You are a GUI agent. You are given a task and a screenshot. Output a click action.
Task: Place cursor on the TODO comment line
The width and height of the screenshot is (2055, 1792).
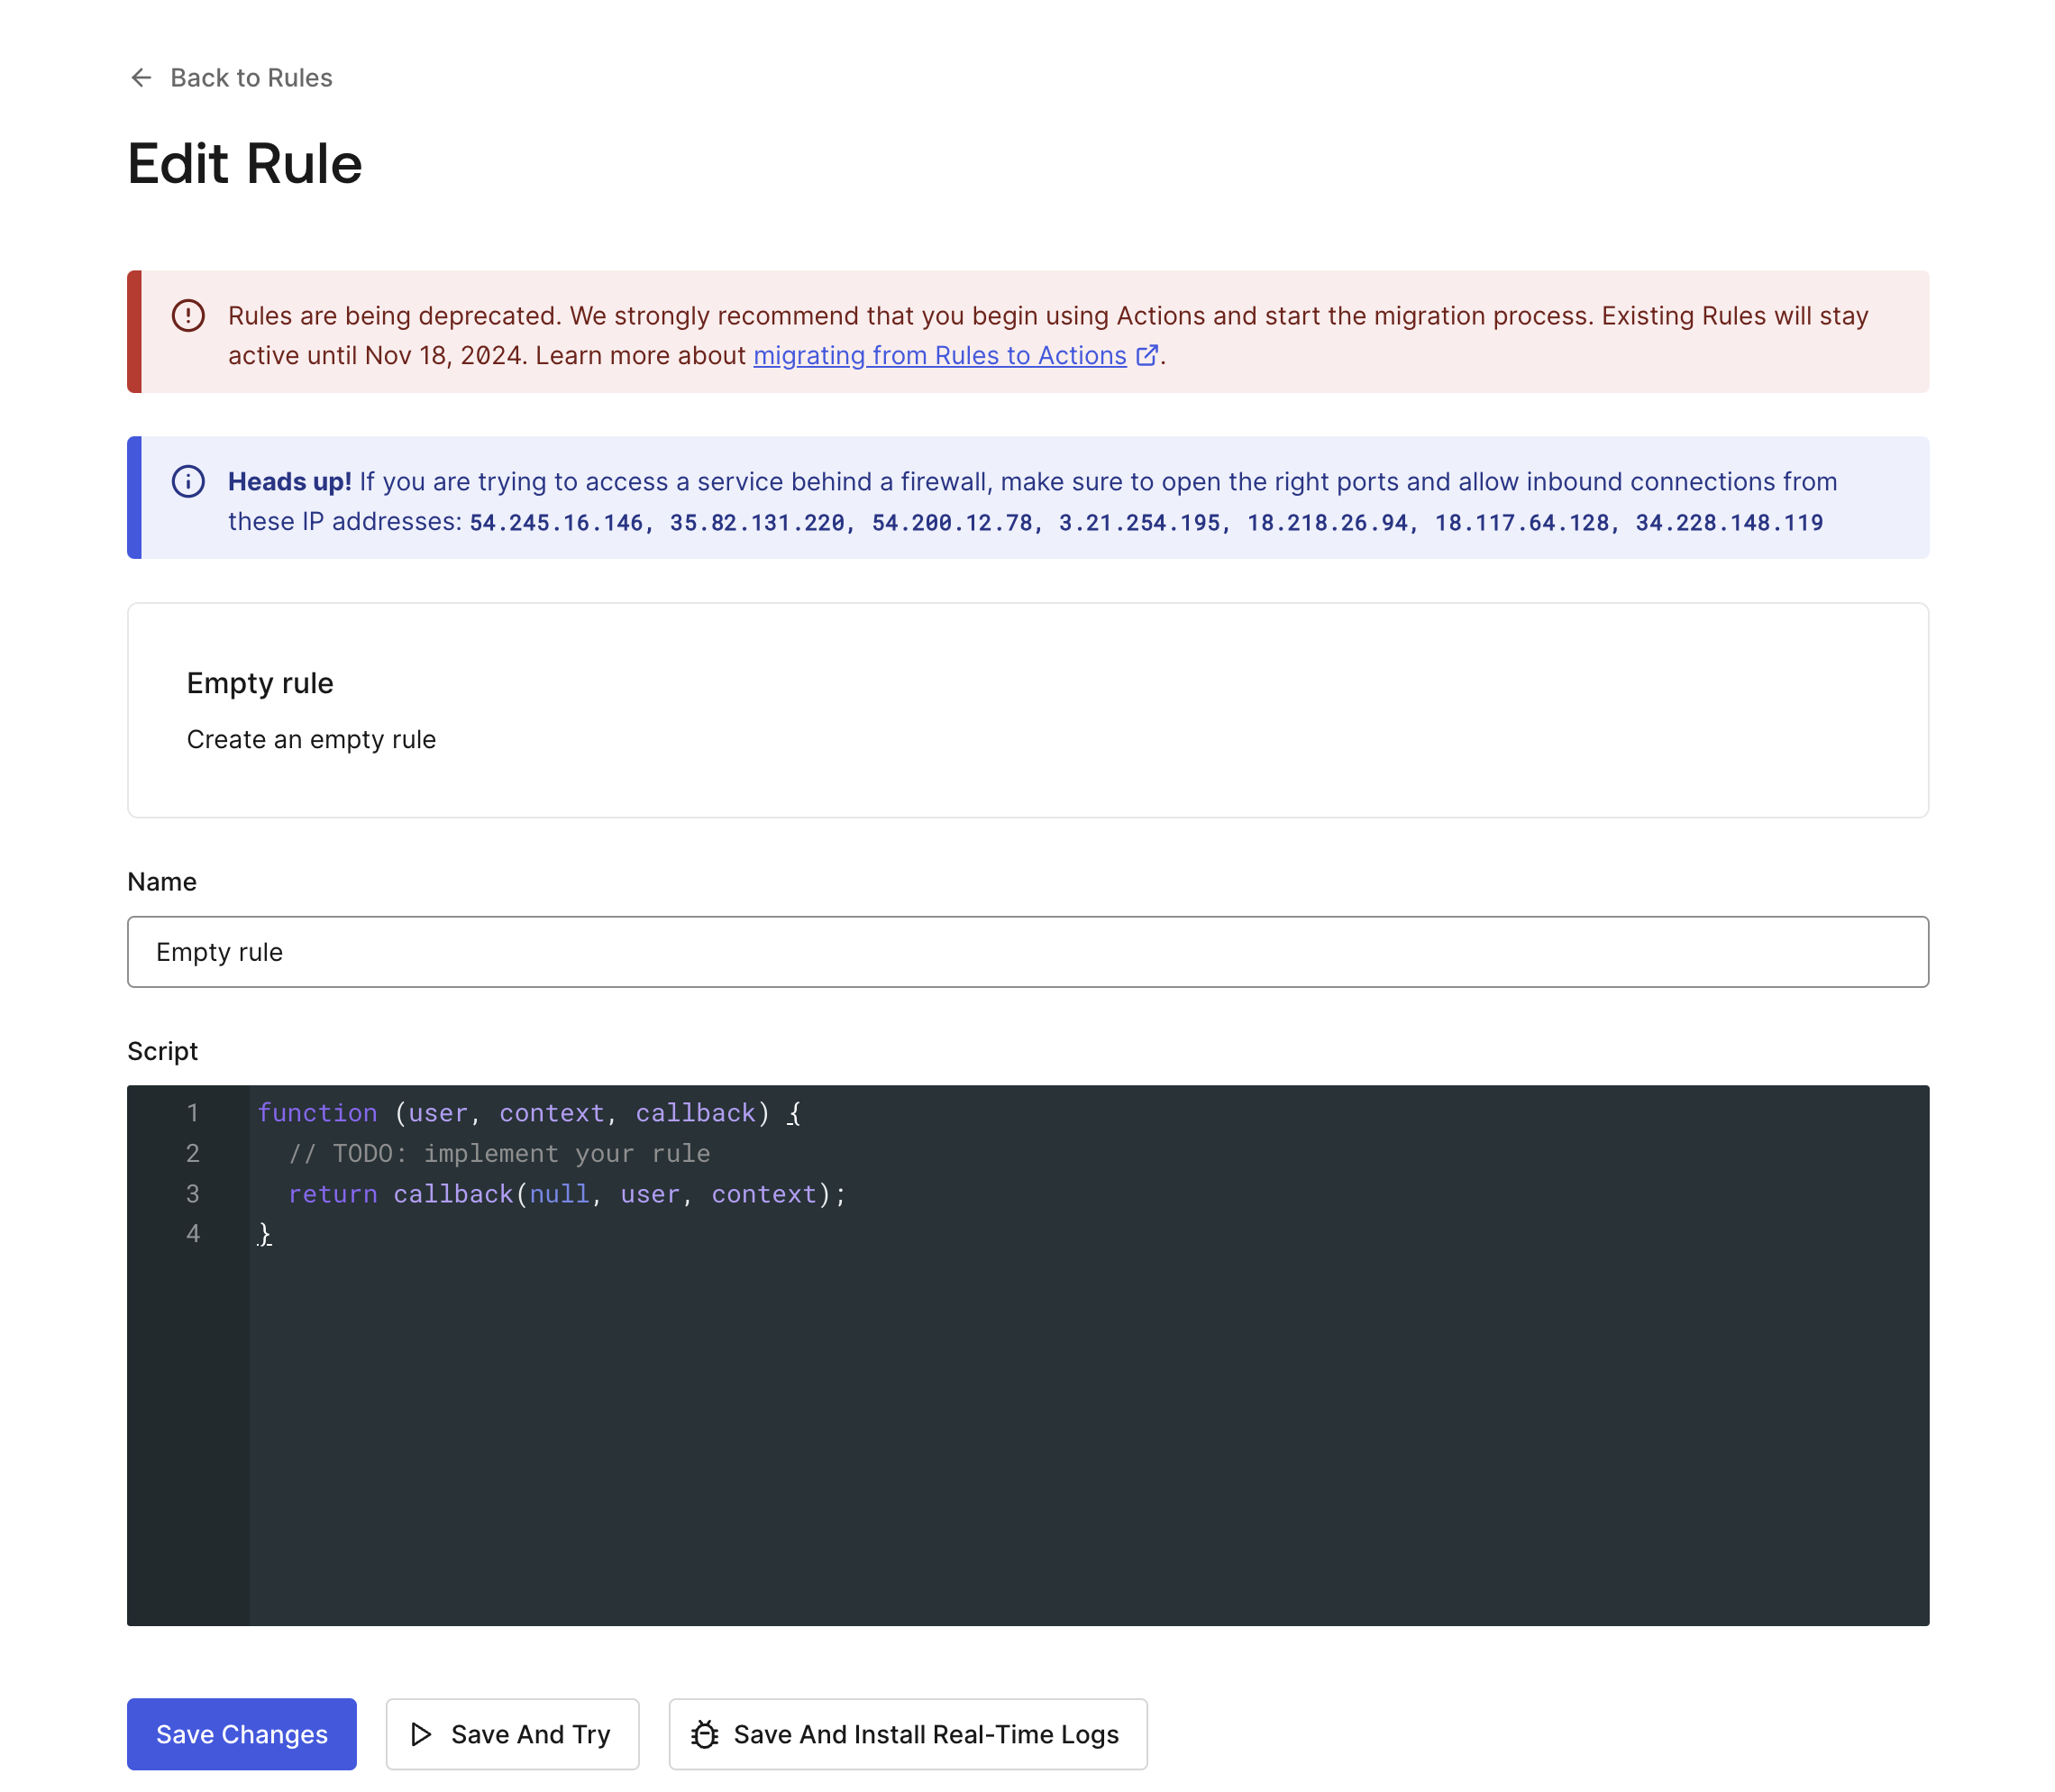coord(499,1153)
